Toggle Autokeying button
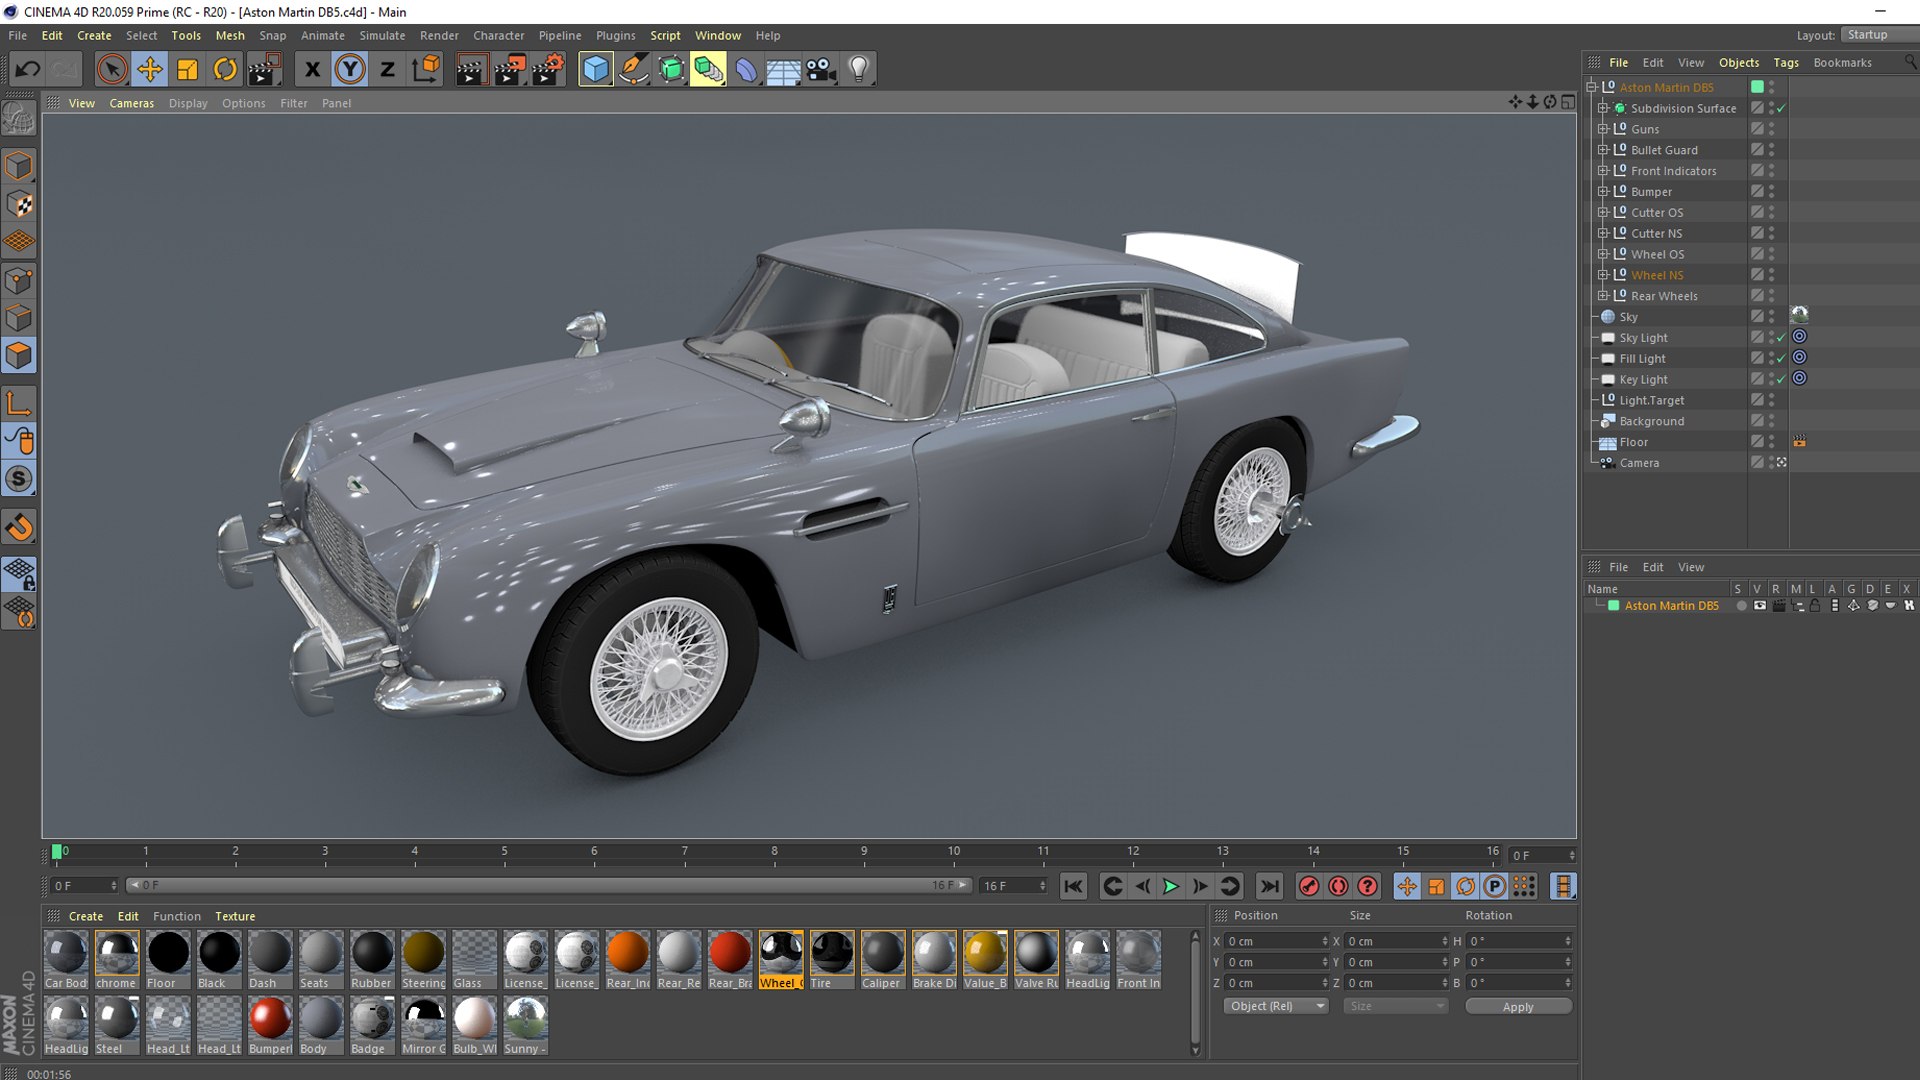1920x1080 pixels. tap(1338, 886)
